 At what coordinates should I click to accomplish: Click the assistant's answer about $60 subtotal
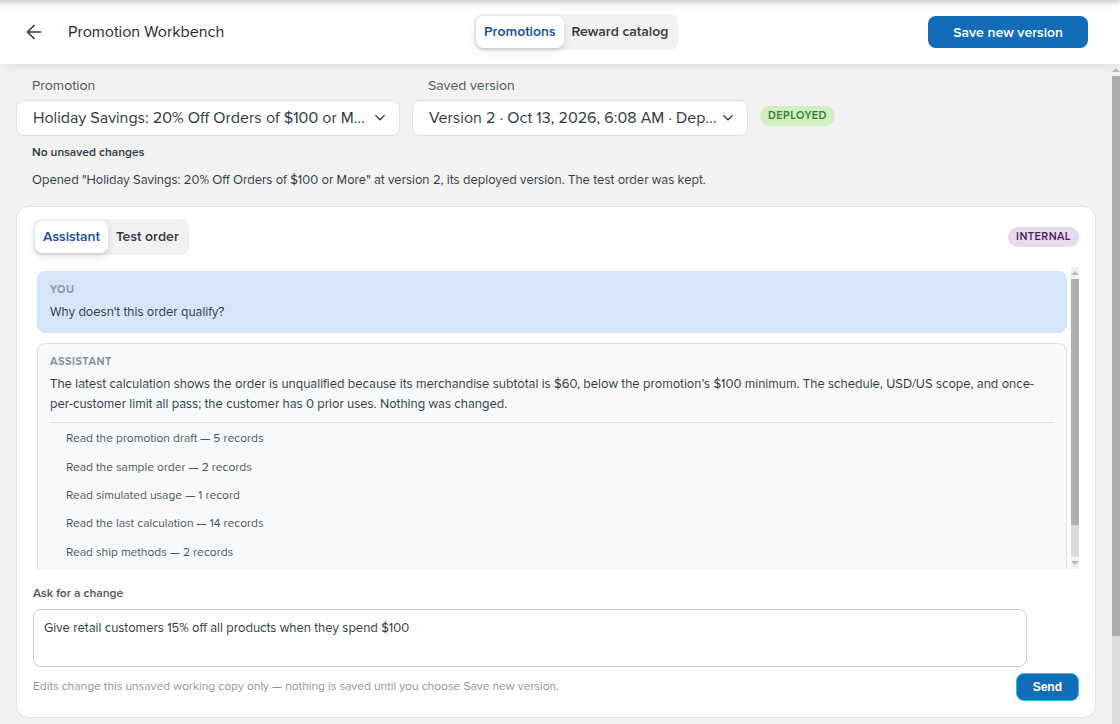coord(542,393)
